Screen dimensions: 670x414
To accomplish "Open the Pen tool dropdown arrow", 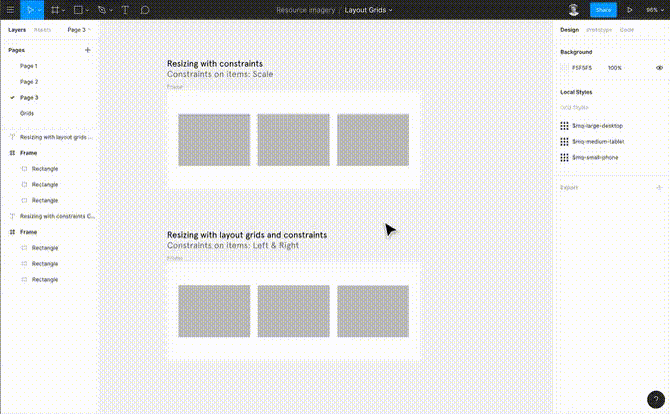I will point(111,10).
